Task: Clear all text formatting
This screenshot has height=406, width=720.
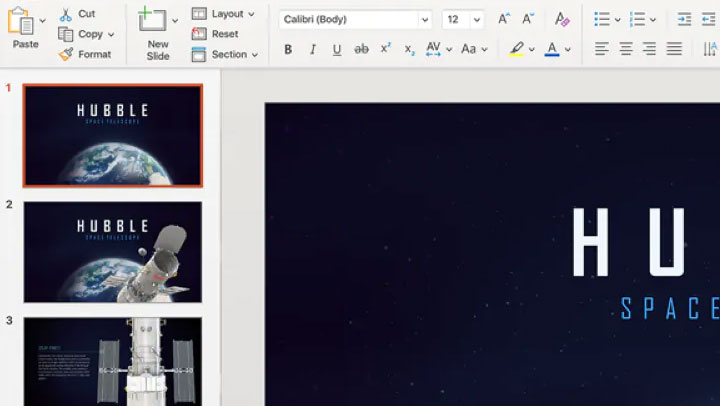Action: pyautogui.click(x=562, y=19)
